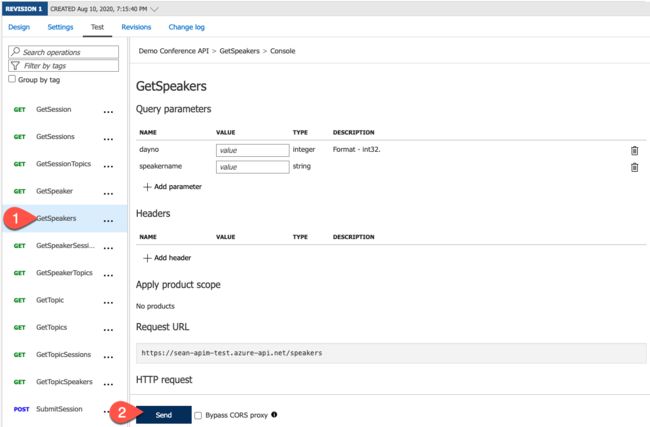Open GetTopics more options ellipsis
650x427 pixels.
click(x=108, y=330)
